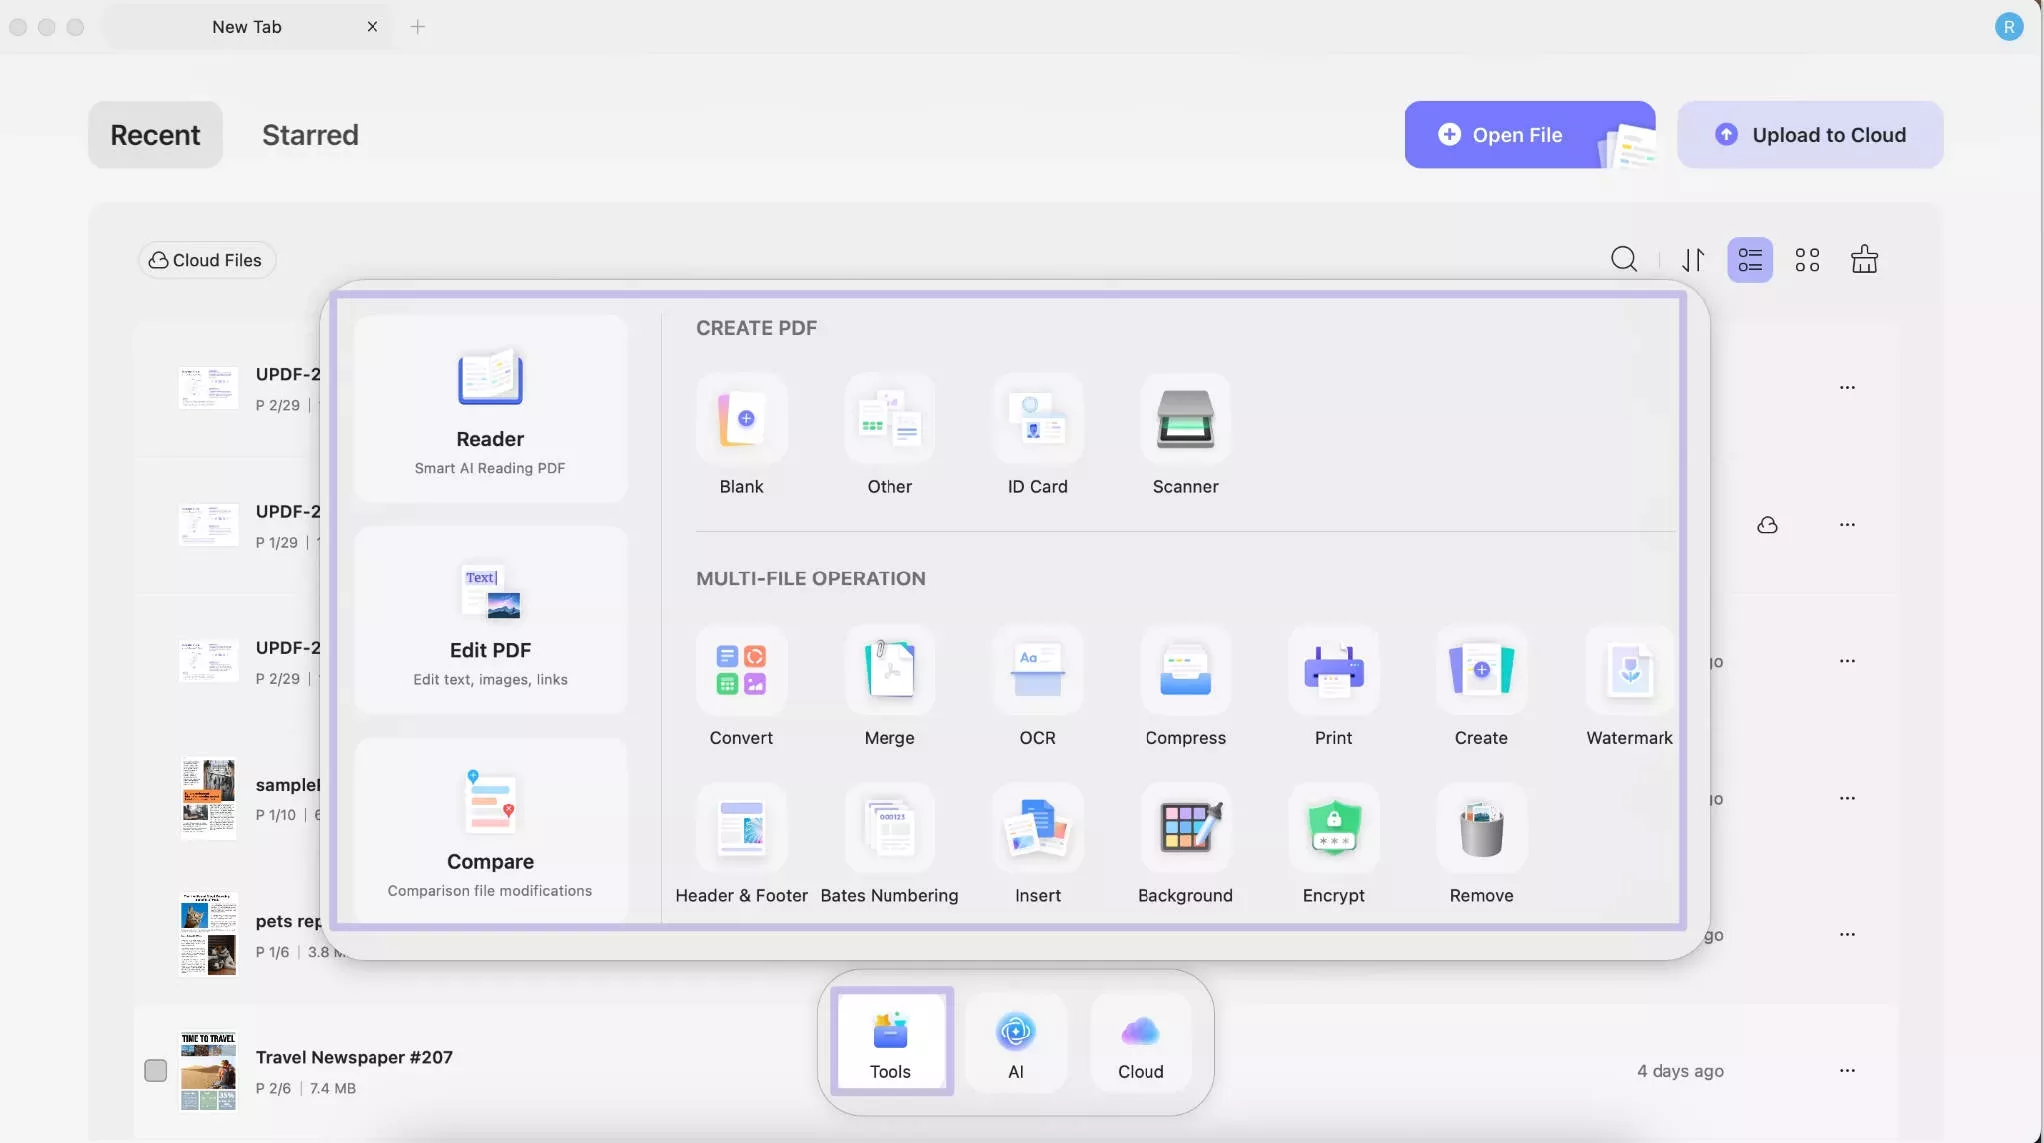Switch to grid view layout
2044x1143 pixels.
click(1806, 260)
